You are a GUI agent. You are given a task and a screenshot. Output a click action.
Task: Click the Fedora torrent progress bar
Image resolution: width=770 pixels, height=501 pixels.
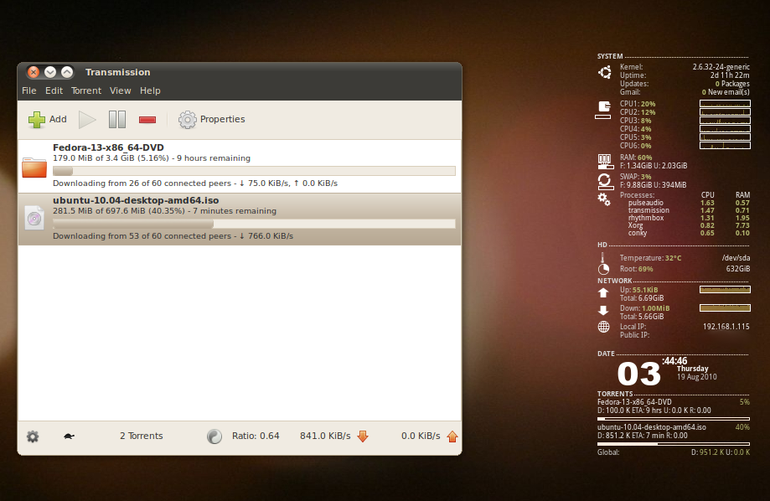click(x=254, y=171)
